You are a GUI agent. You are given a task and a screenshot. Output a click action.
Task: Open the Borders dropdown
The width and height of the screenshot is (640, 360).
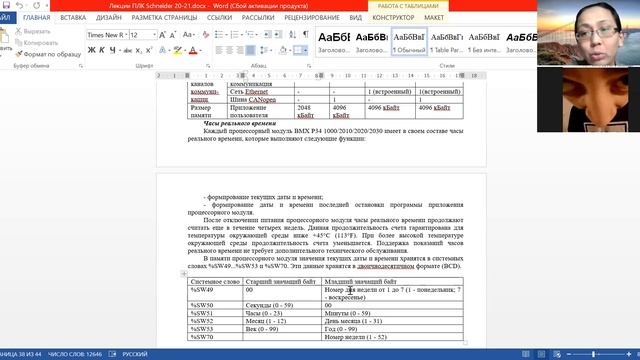[306, 50]
